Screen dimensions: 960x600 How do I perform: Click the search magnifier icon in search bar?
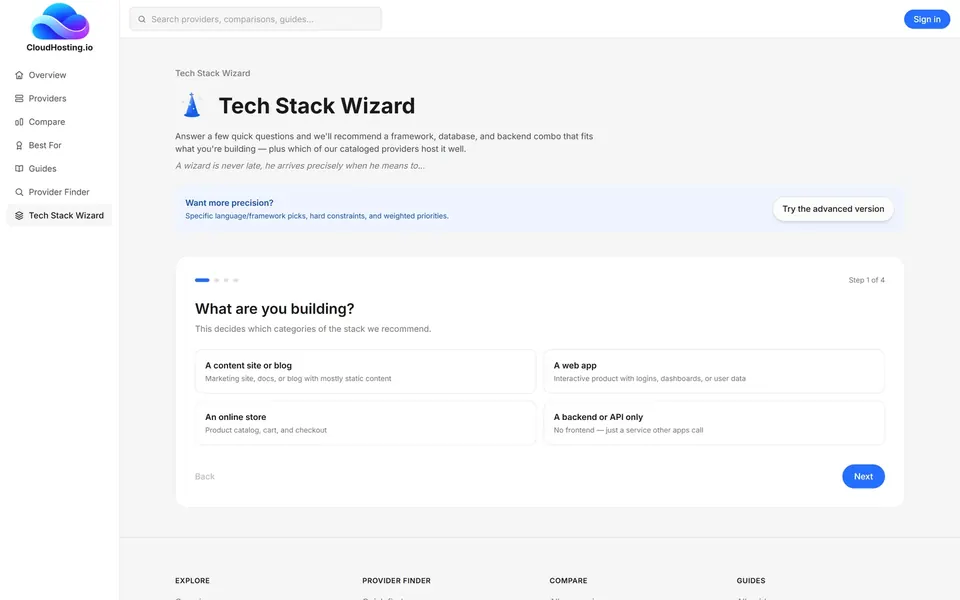141,19
